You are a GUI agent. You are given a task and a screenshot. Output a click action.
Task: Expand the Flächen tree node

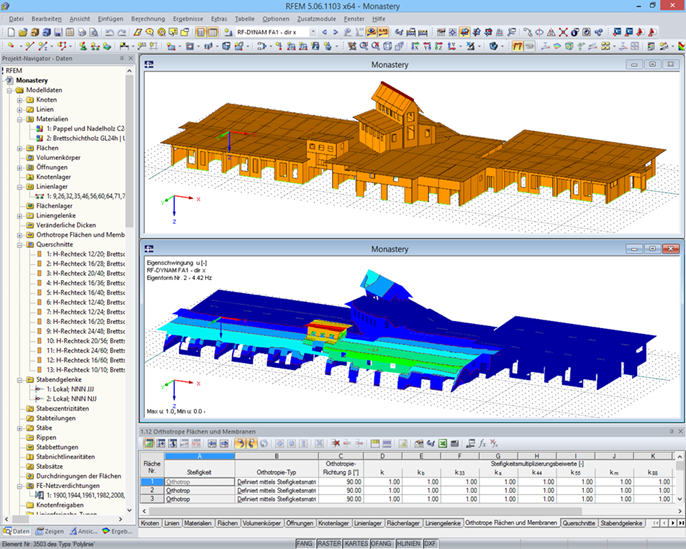20,148
